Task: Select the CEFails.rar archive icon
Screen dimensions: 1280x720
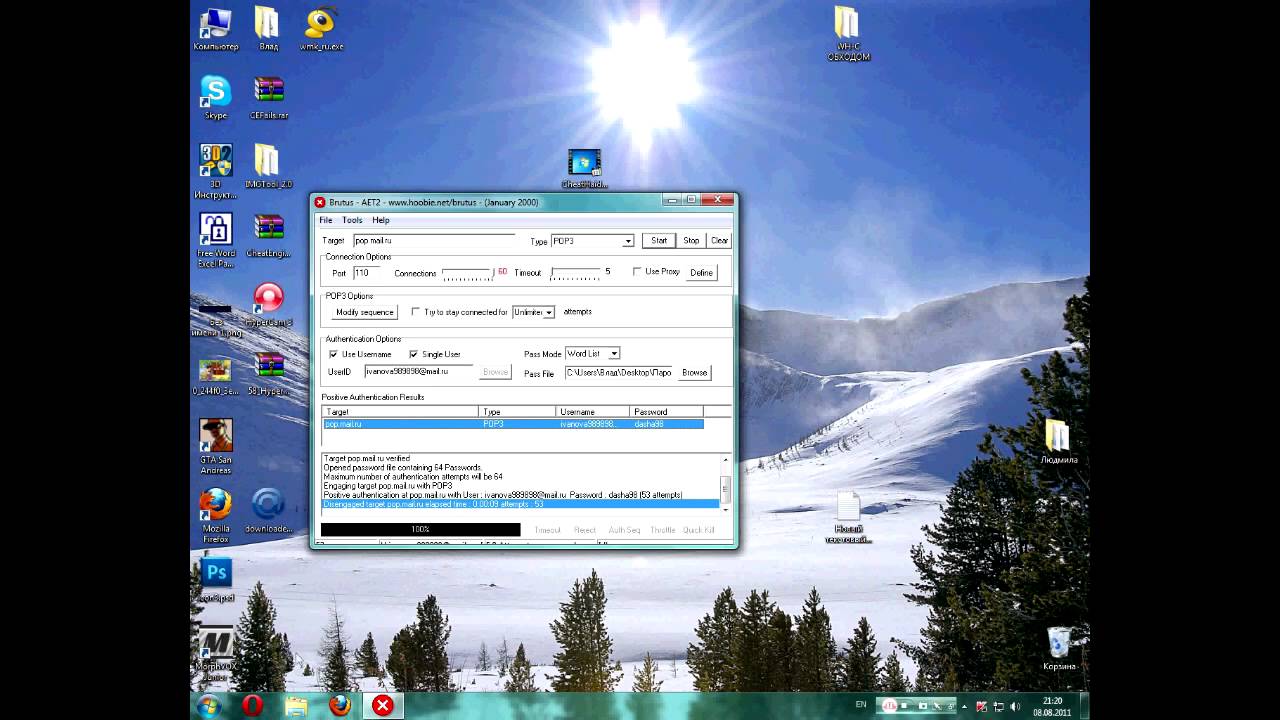Action: 268,97
